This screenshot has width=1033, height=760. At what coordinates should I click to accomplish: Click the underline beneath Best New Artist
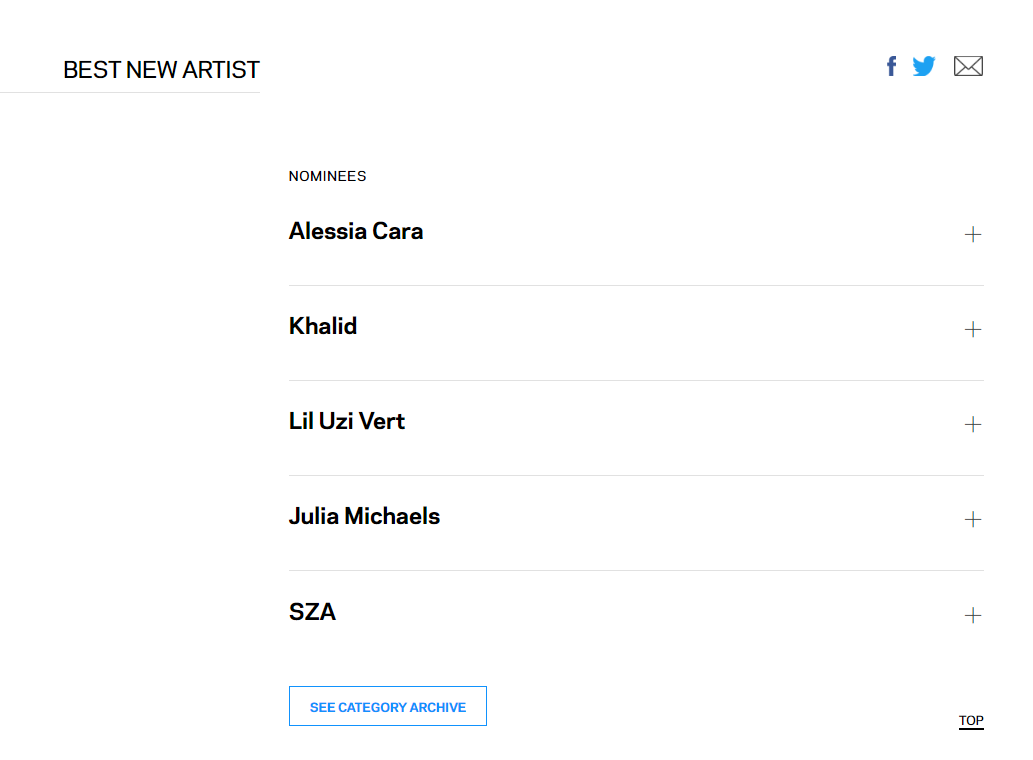pos(130,92)
